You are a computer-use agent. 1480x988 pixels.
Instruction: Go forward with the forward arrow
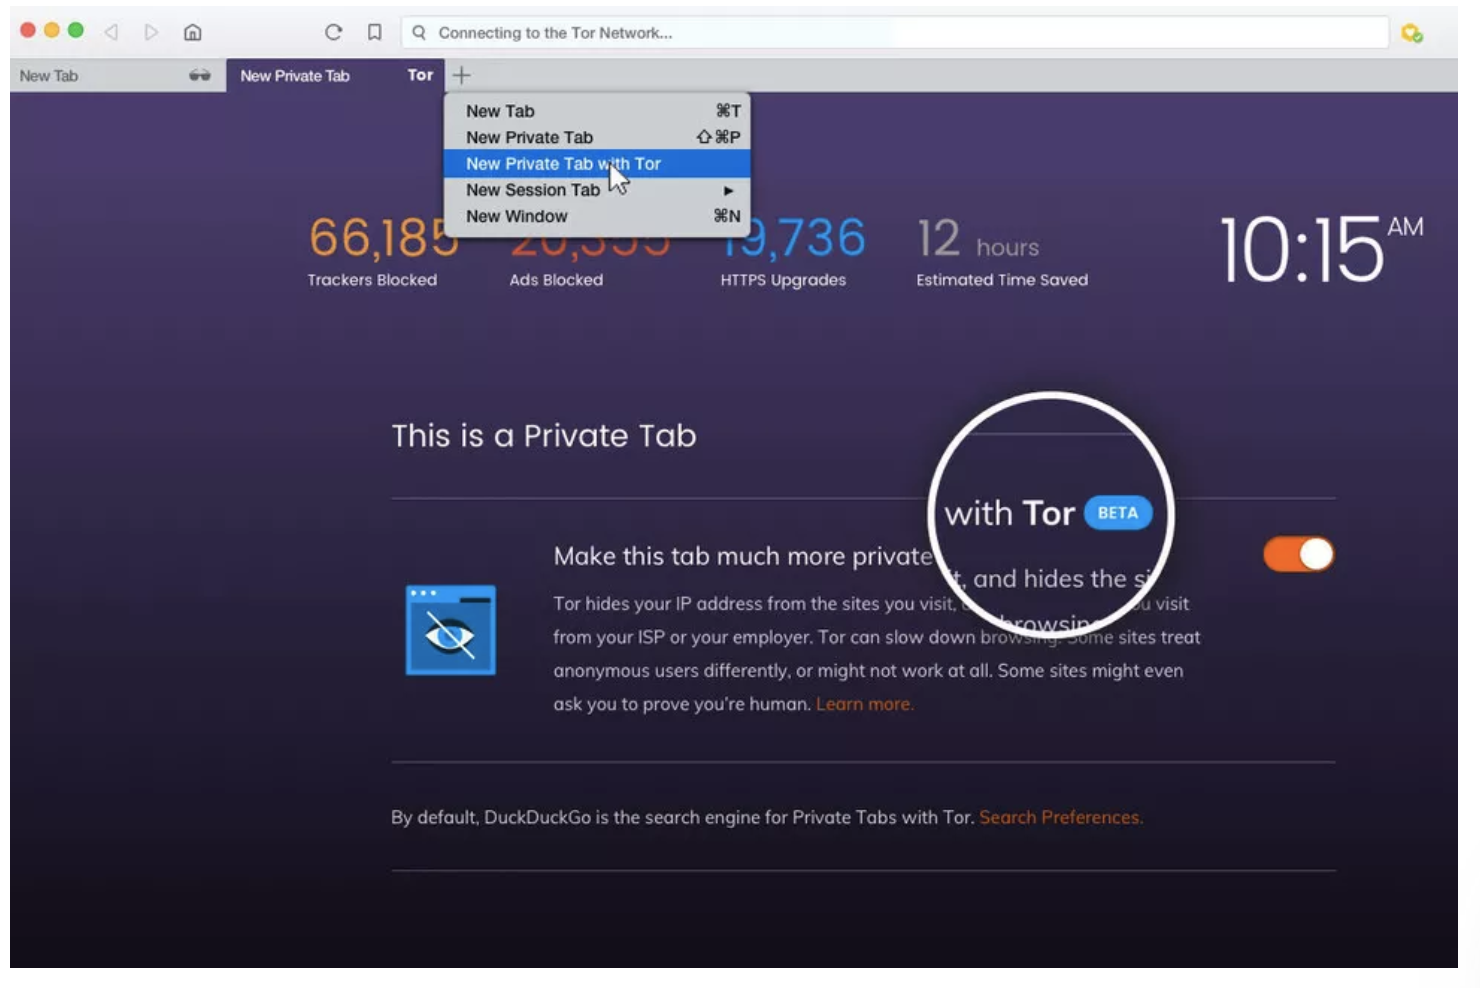pyautogui.click(x=151, y=32)
